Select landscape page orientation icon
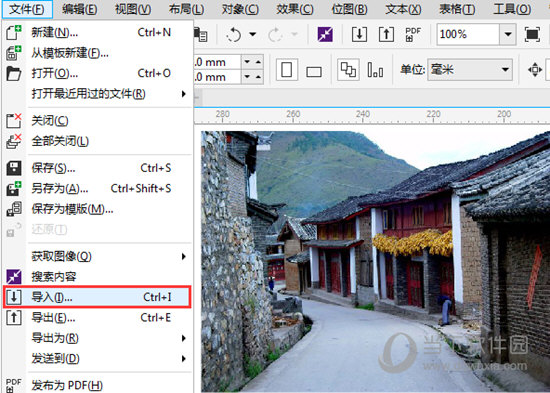This screenshot has height=393, width=550. click(314, 72)
